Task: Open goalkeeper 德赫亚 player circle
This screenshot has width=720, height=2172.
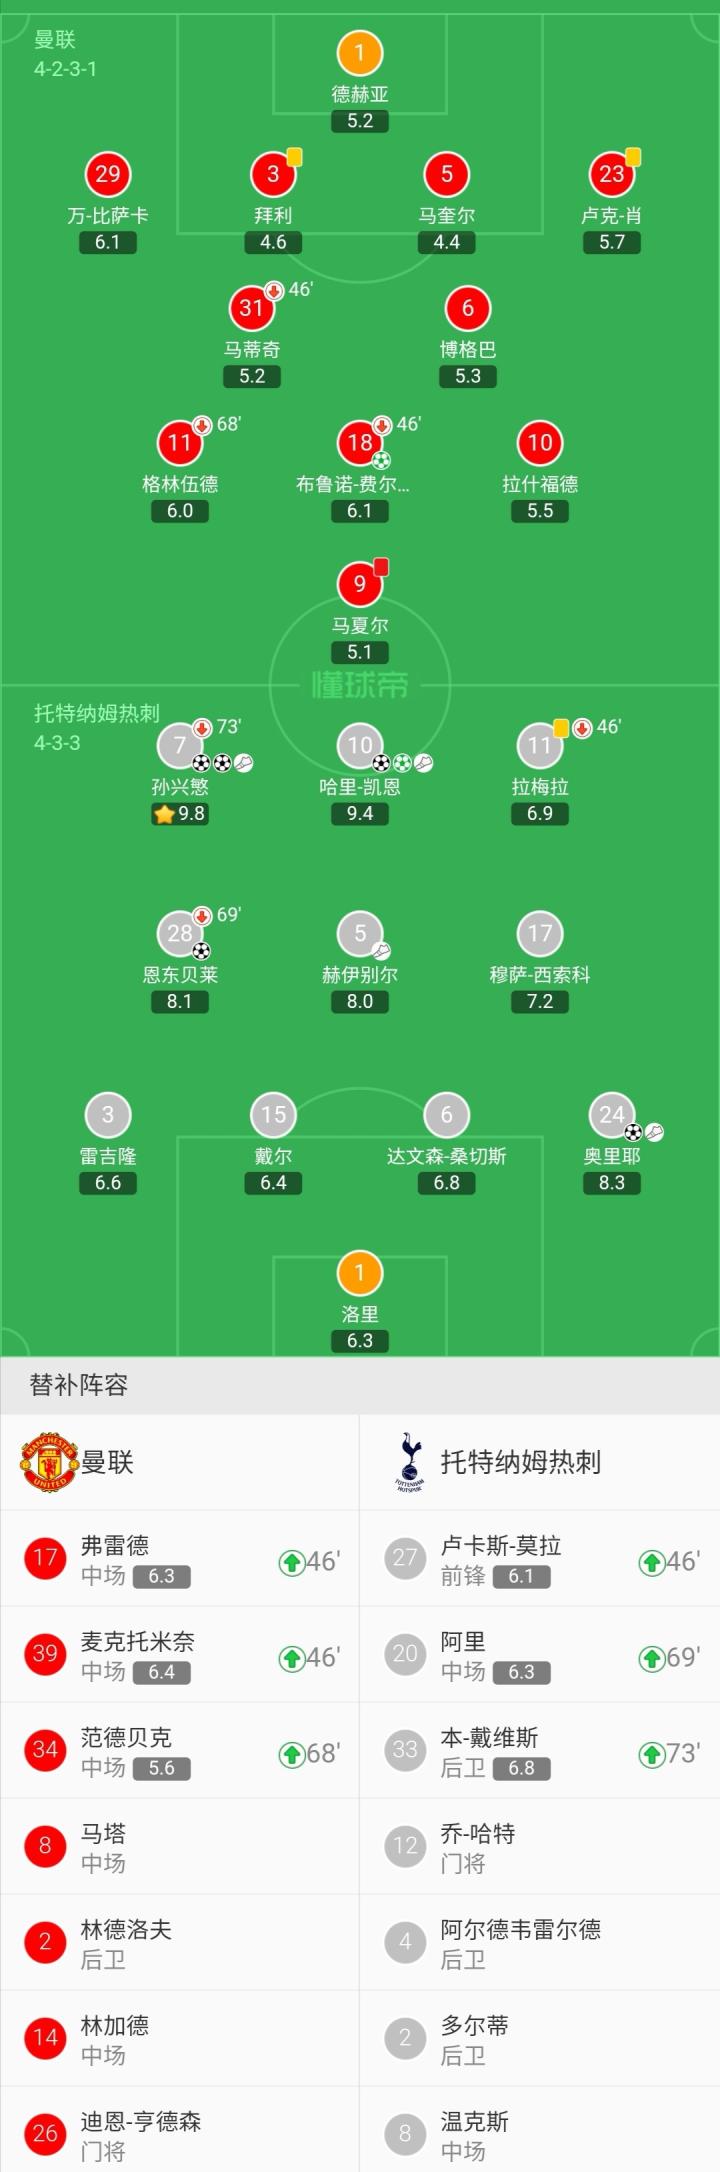Action: 360,53
